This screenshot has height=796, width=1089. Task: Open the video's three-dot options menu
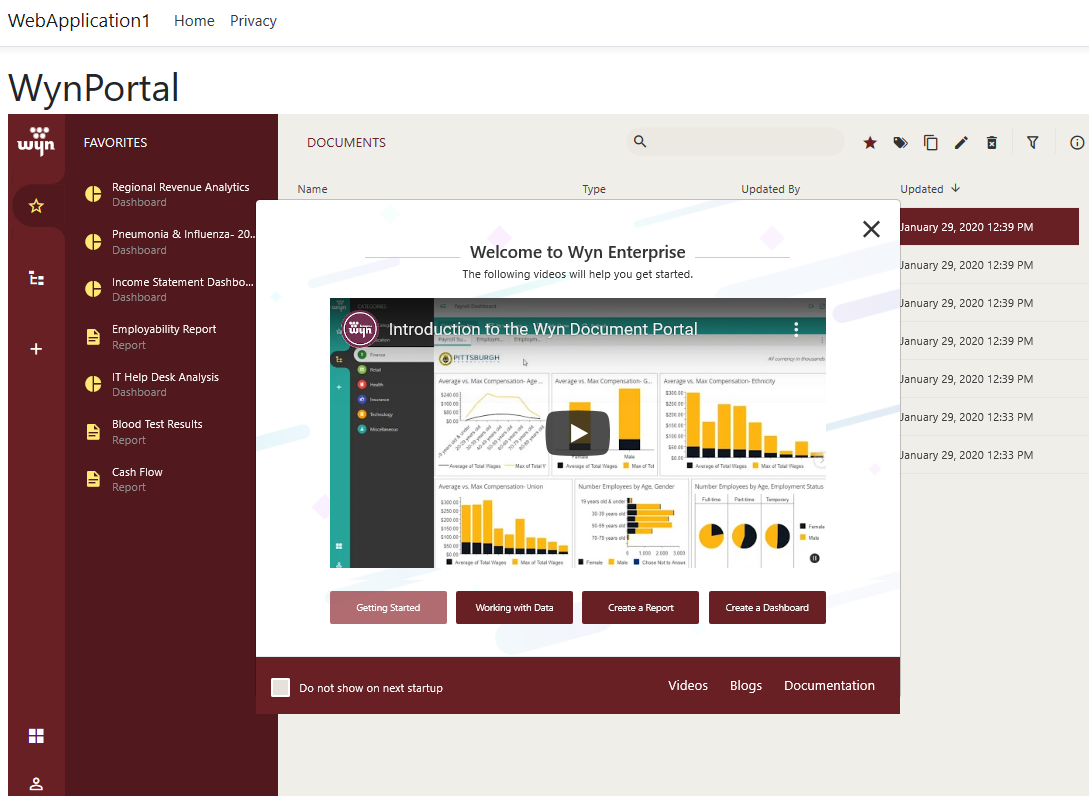(x=797, y=328)
